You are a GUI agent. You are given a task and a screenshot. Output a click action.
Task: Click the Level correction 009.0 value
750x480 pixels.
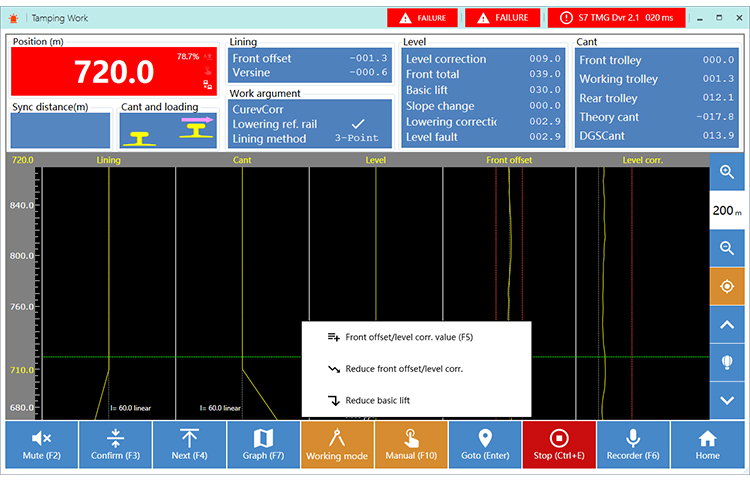click(545, 59)
